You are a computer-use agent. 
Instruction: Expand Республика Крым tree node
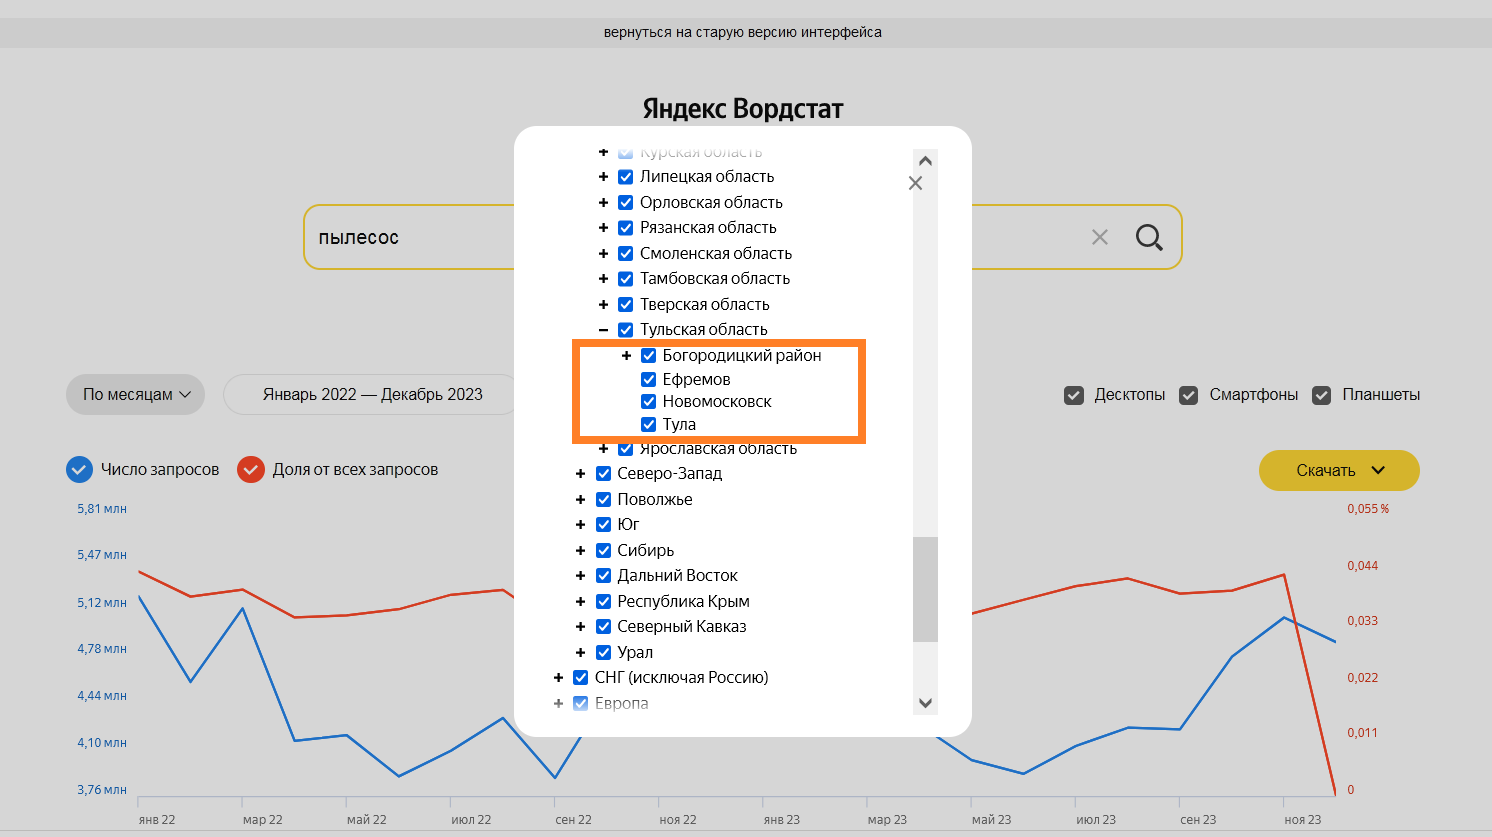580,601
